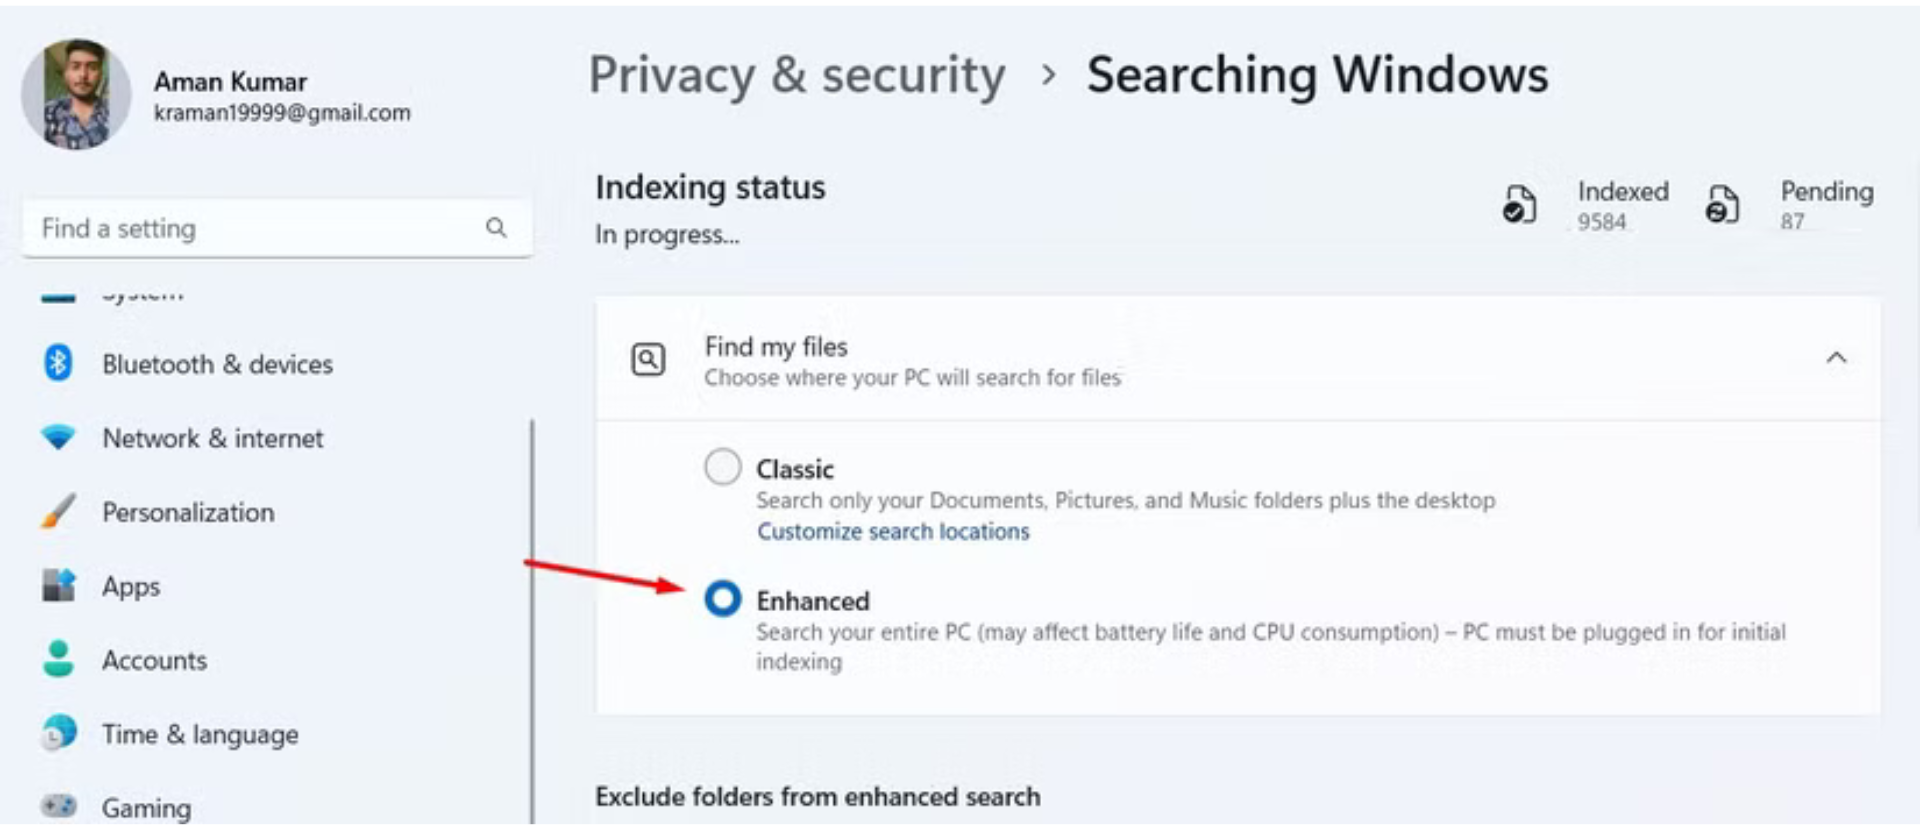Click the Pending files status icon
Screen dimensions: 1920x826
1721,204
